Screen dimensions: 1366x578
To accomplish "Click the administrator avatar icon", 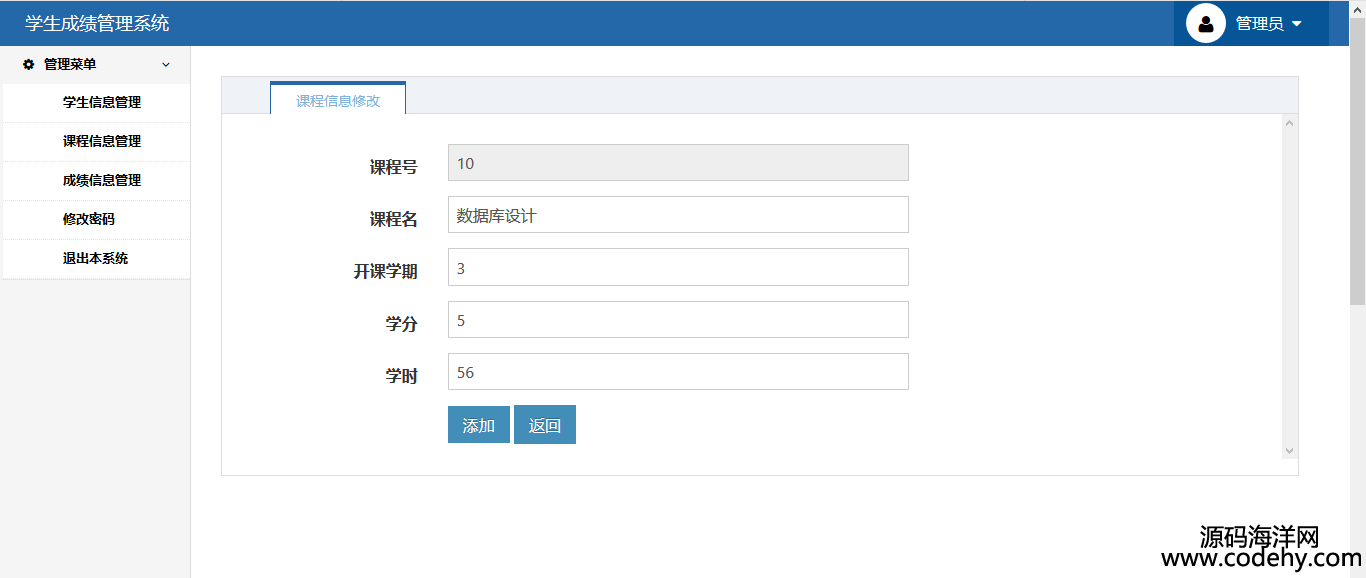I will click(x=1205, y=24).
